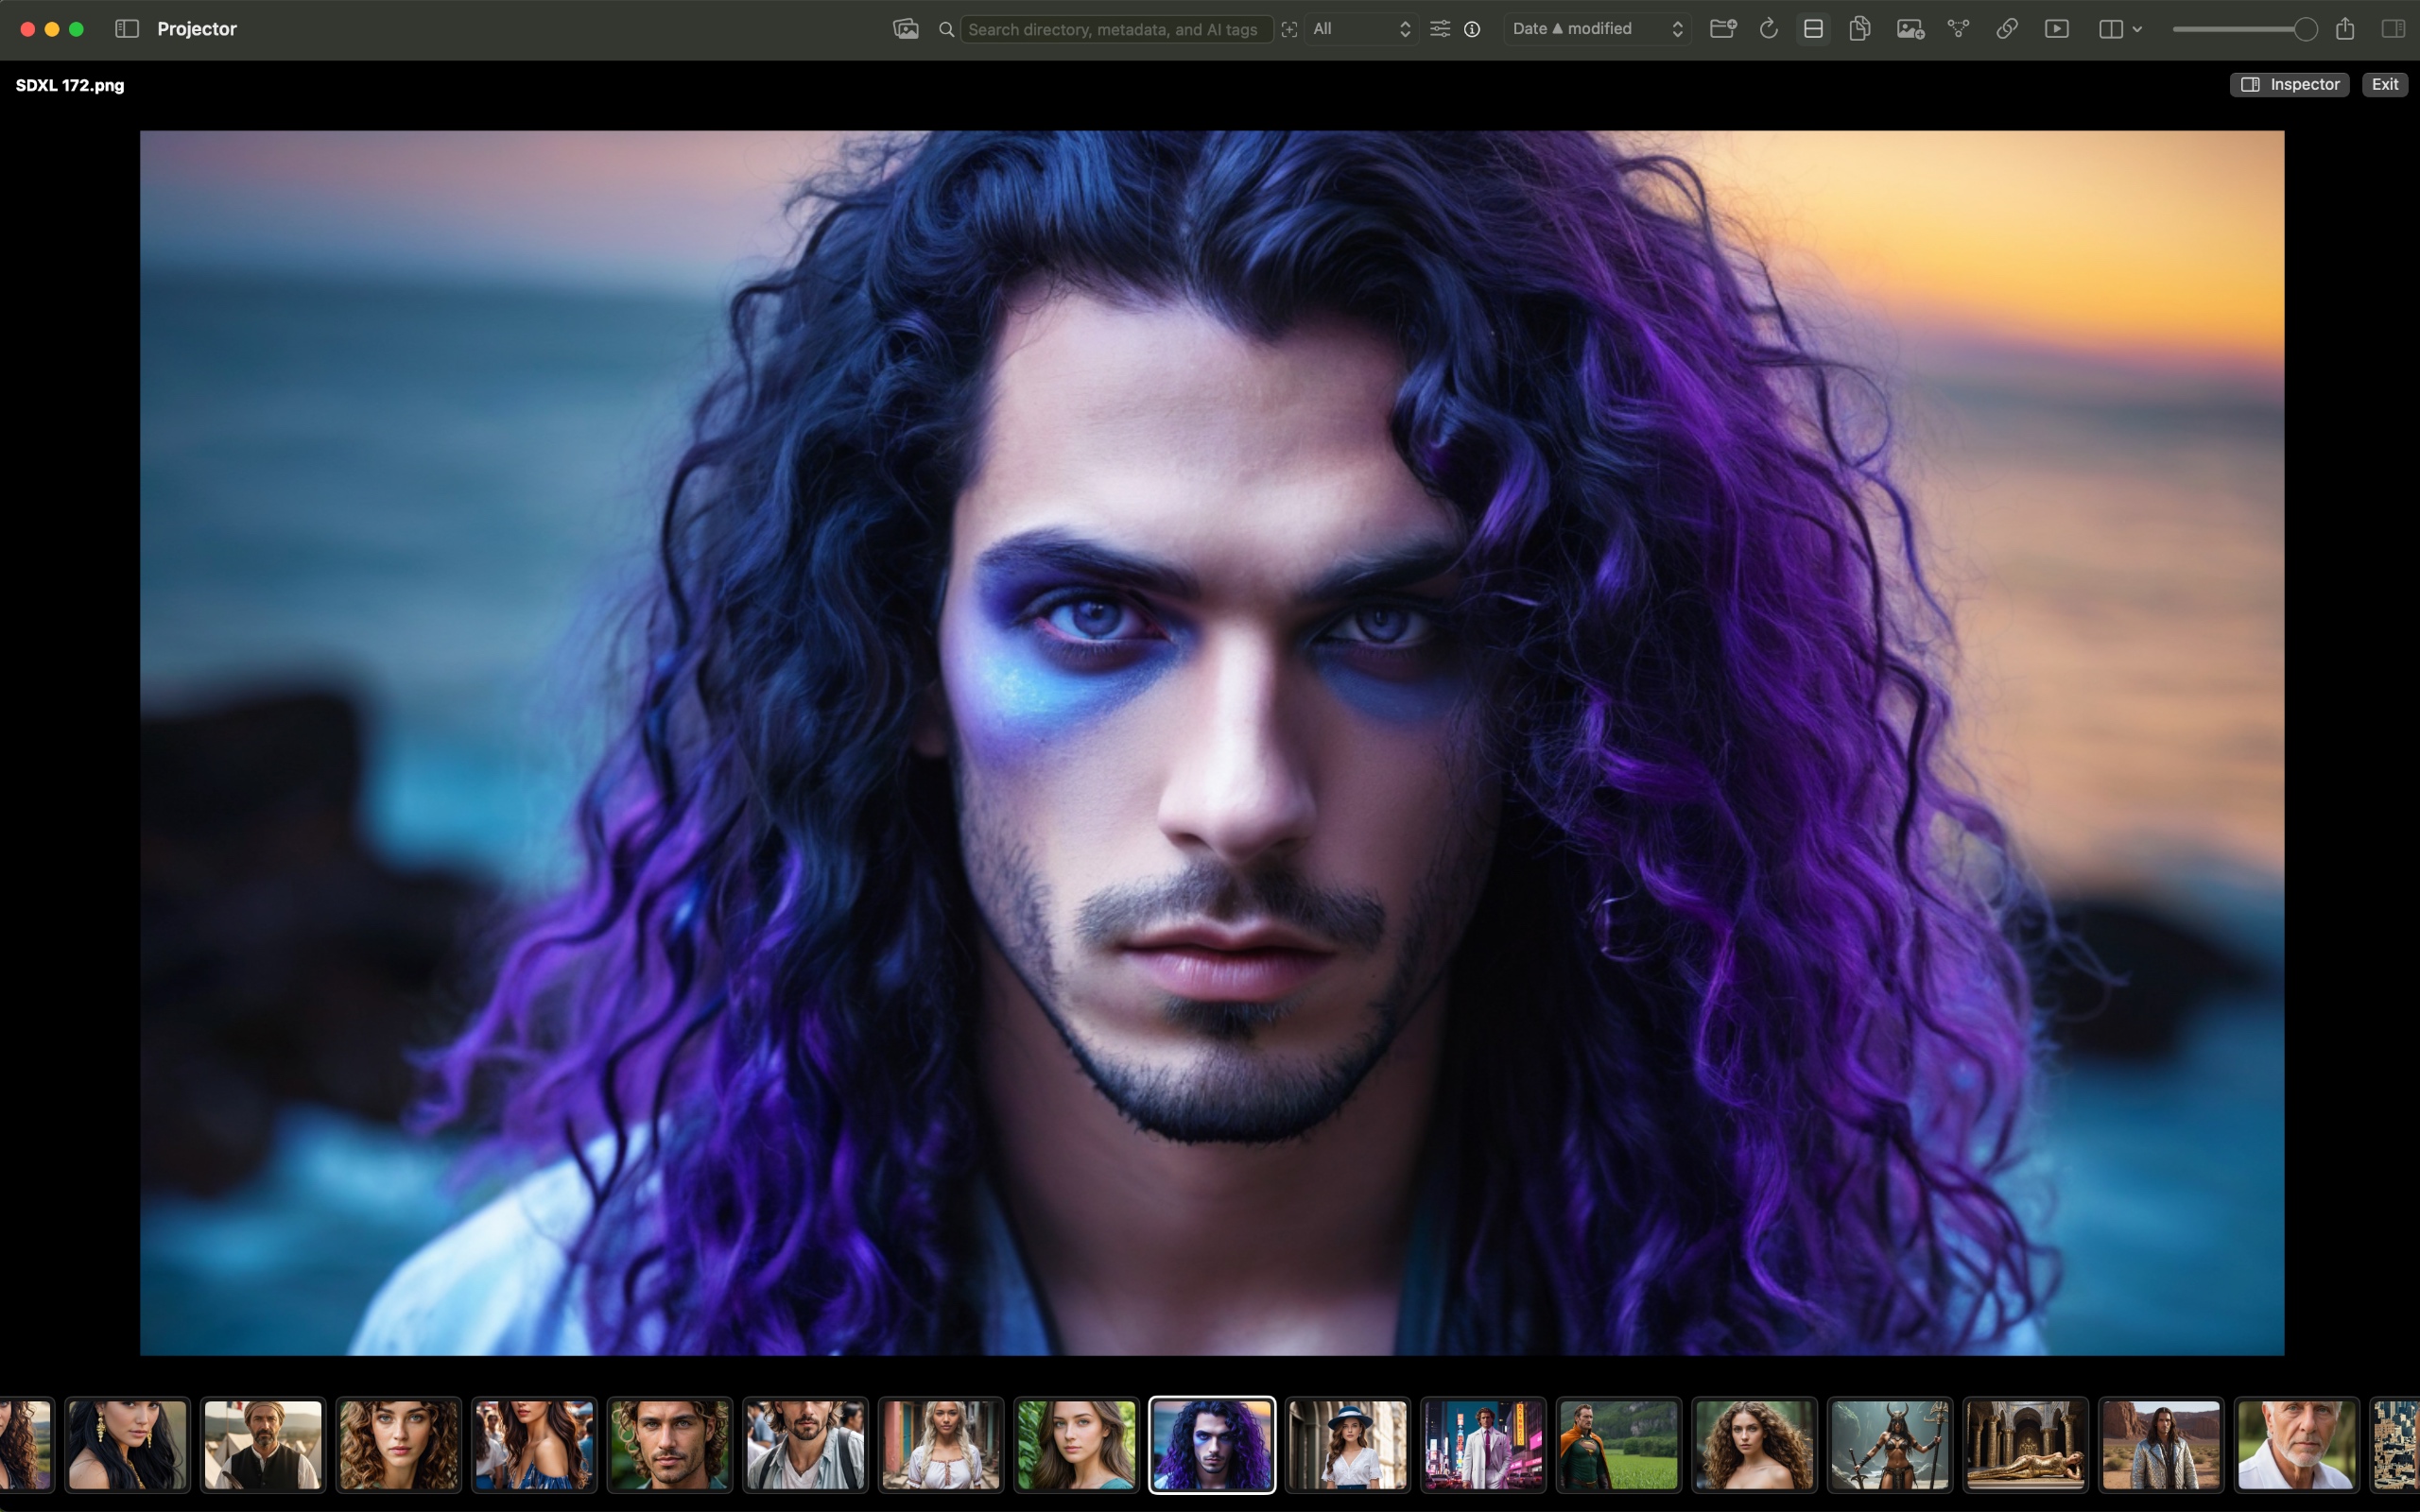Click the search magnifier icon

coord(946,29)
